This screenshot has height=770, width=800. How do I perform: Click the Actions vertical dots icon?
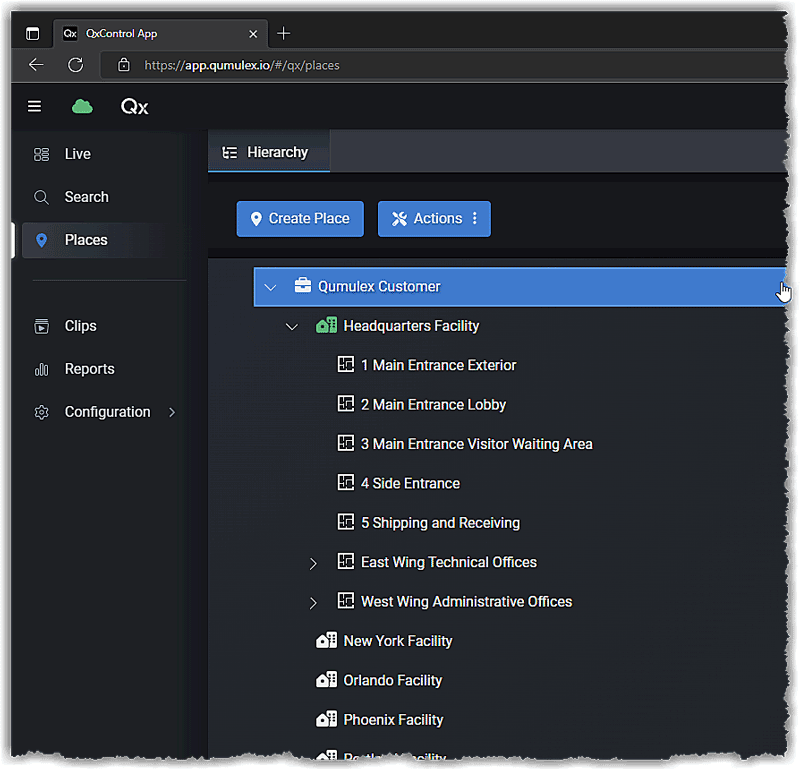475,218
